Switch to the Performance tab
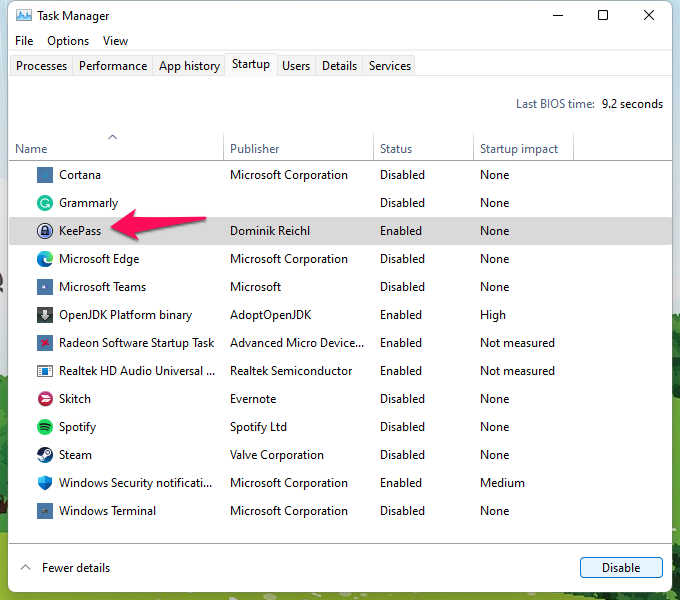 (113, 66)
